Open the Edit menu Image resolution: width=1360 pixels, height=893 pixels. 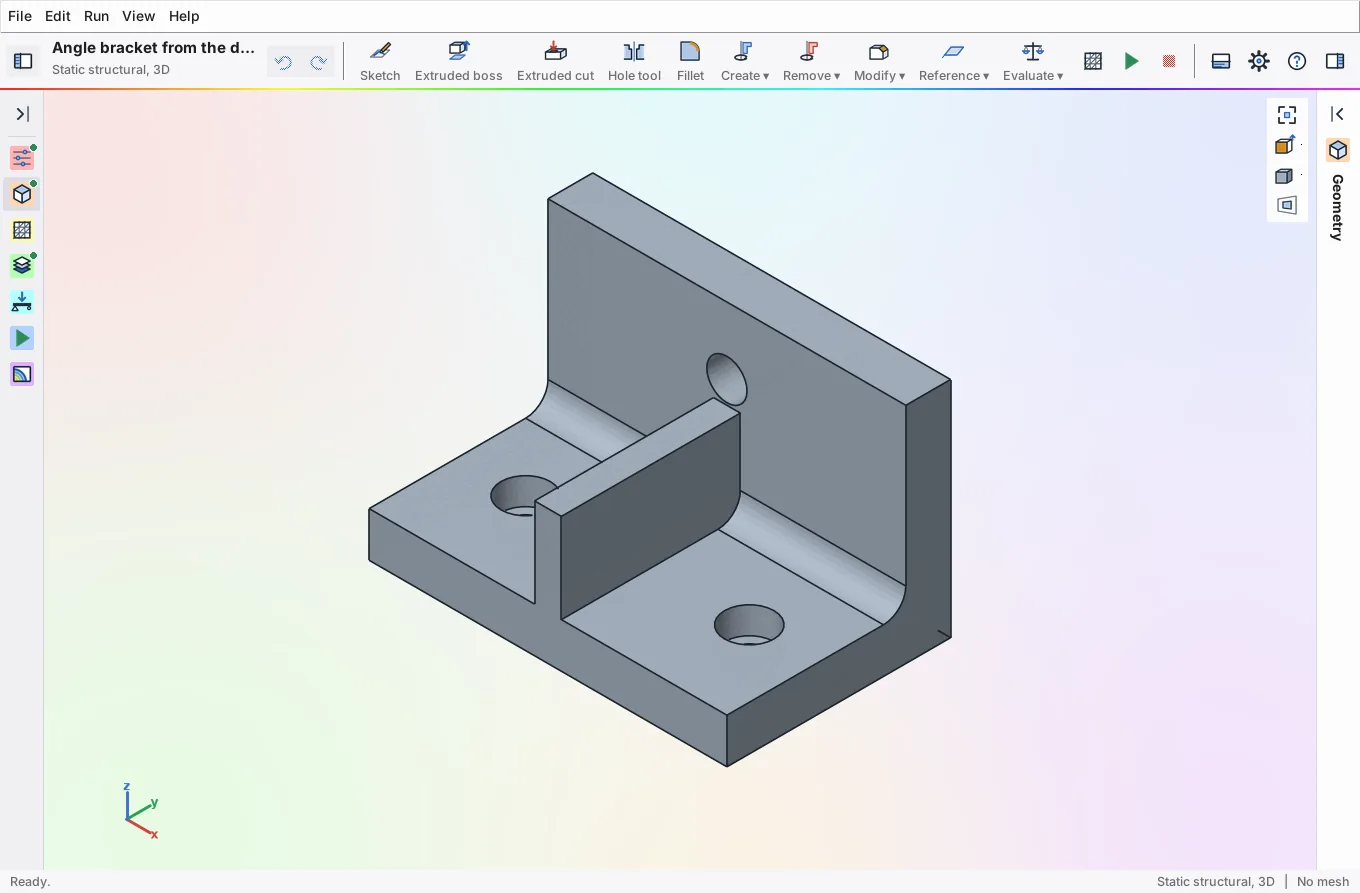pos(58,16)
